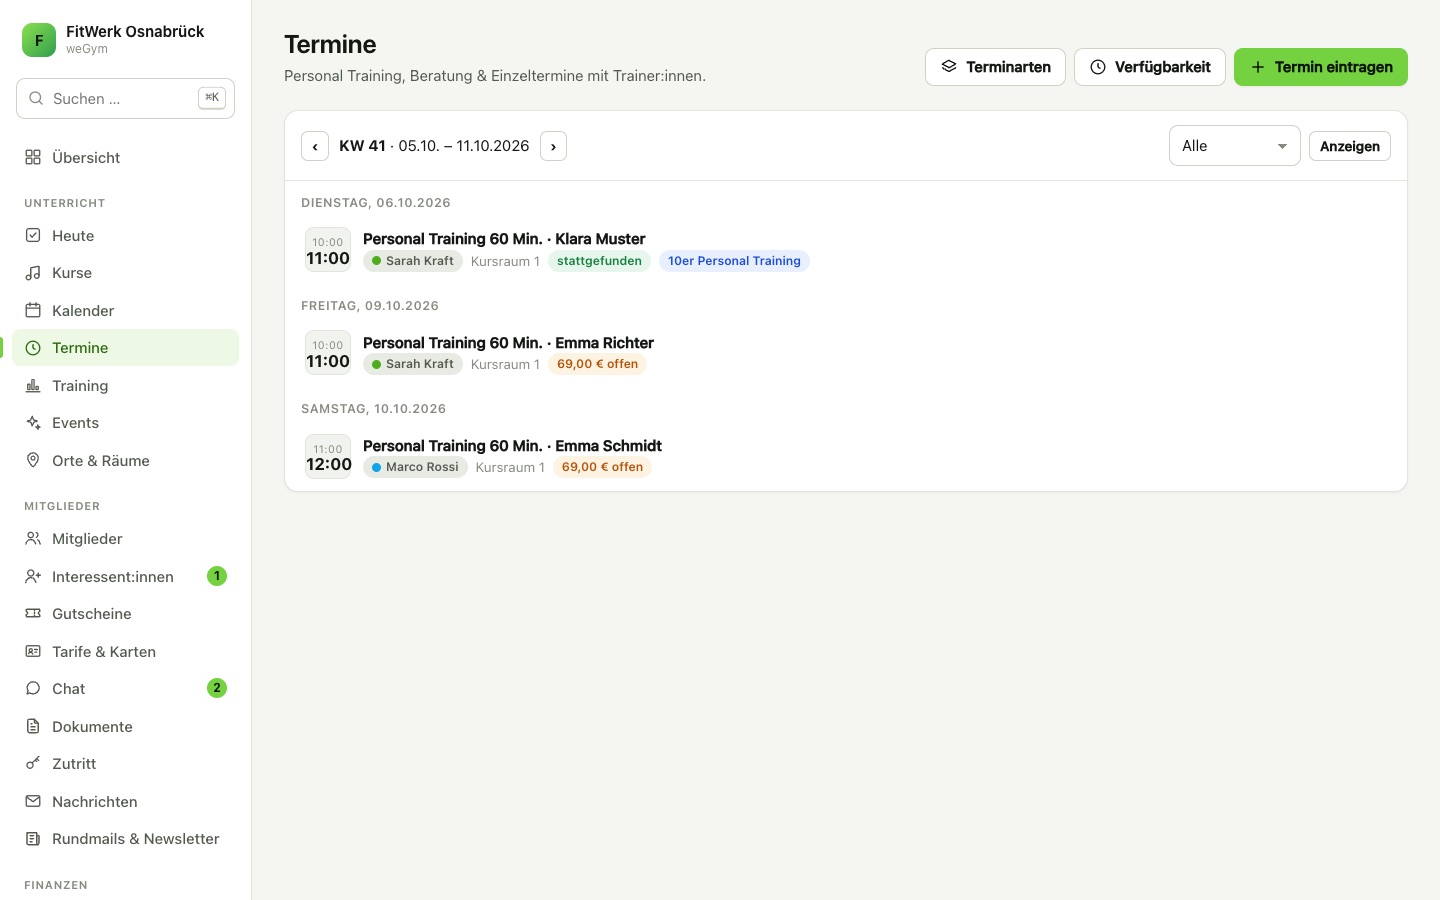Viewport: 1440px width, 900px height.
Task: Click the Anzeigen button
Action: tap(1349, 146)
